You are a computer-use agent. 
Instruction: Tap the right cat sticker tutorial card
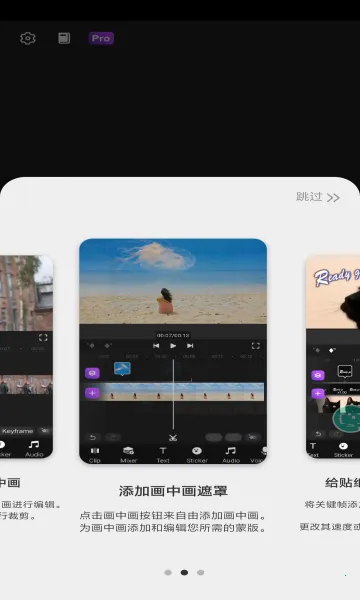click(x=333, y=357)
